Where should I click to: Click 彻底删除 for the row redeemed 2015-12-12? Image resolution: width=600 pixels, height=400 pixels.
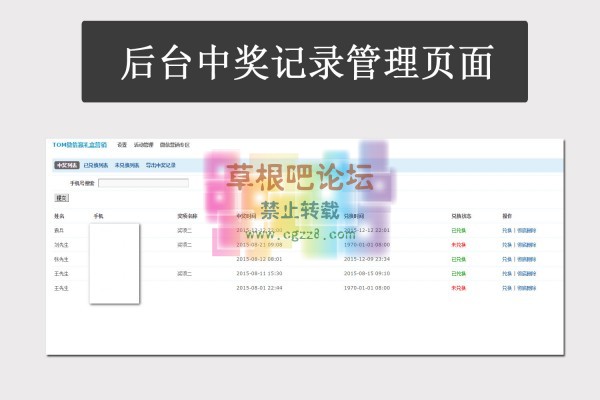pyautogui.click(x=527, y=230)
